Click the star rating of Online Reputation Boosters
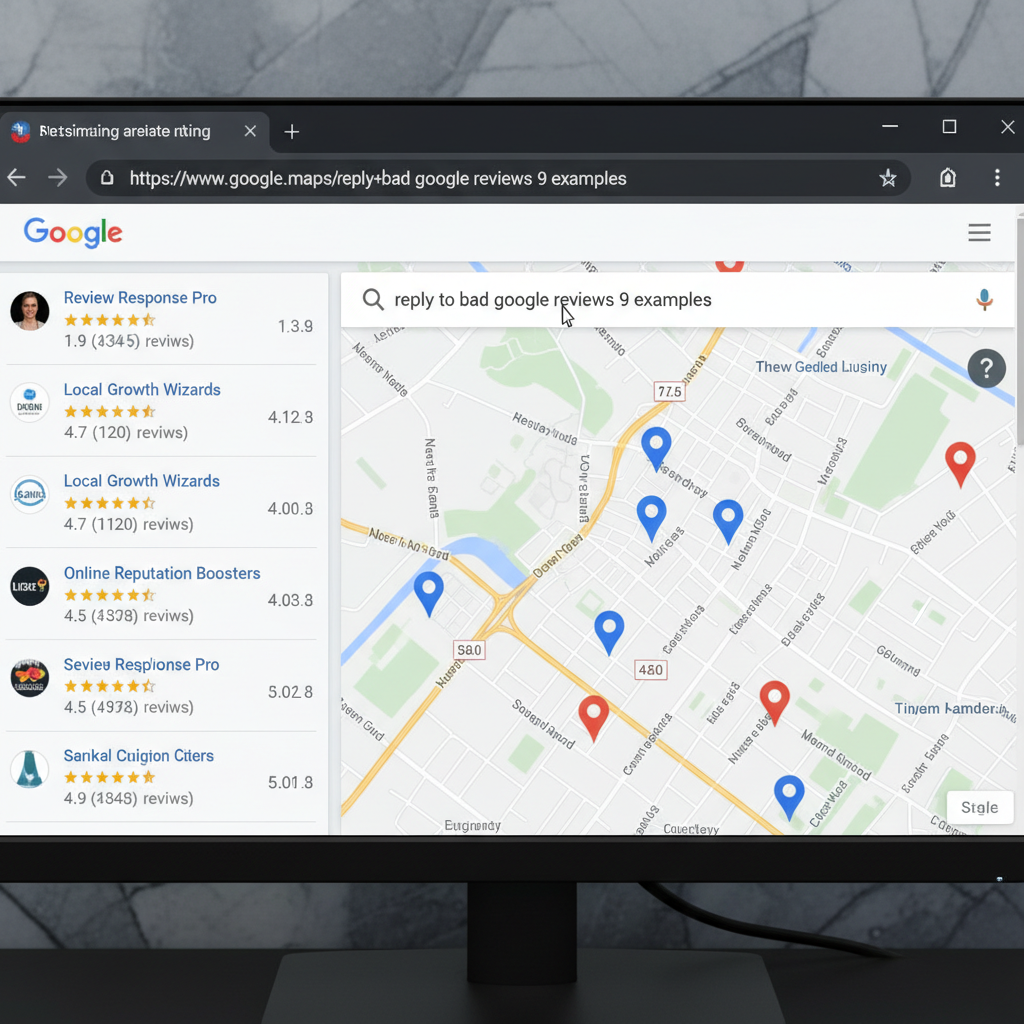1024x1024 pixels. [109, 595]
